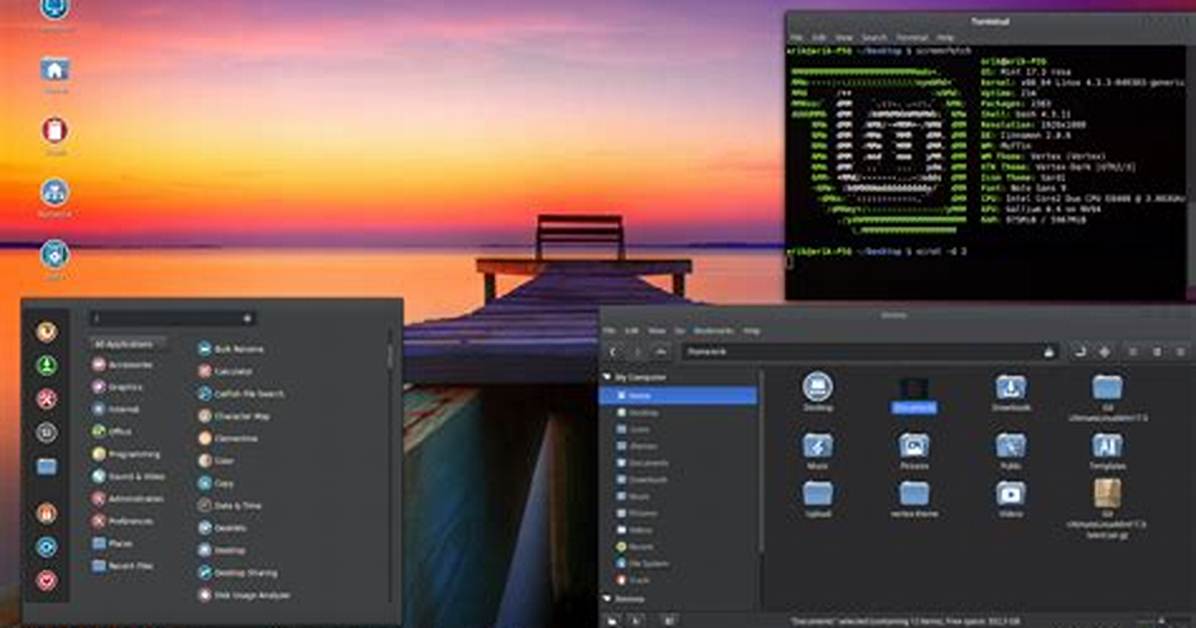
Task: Launch Date & Time from the menu list
Action: [230, 505]
